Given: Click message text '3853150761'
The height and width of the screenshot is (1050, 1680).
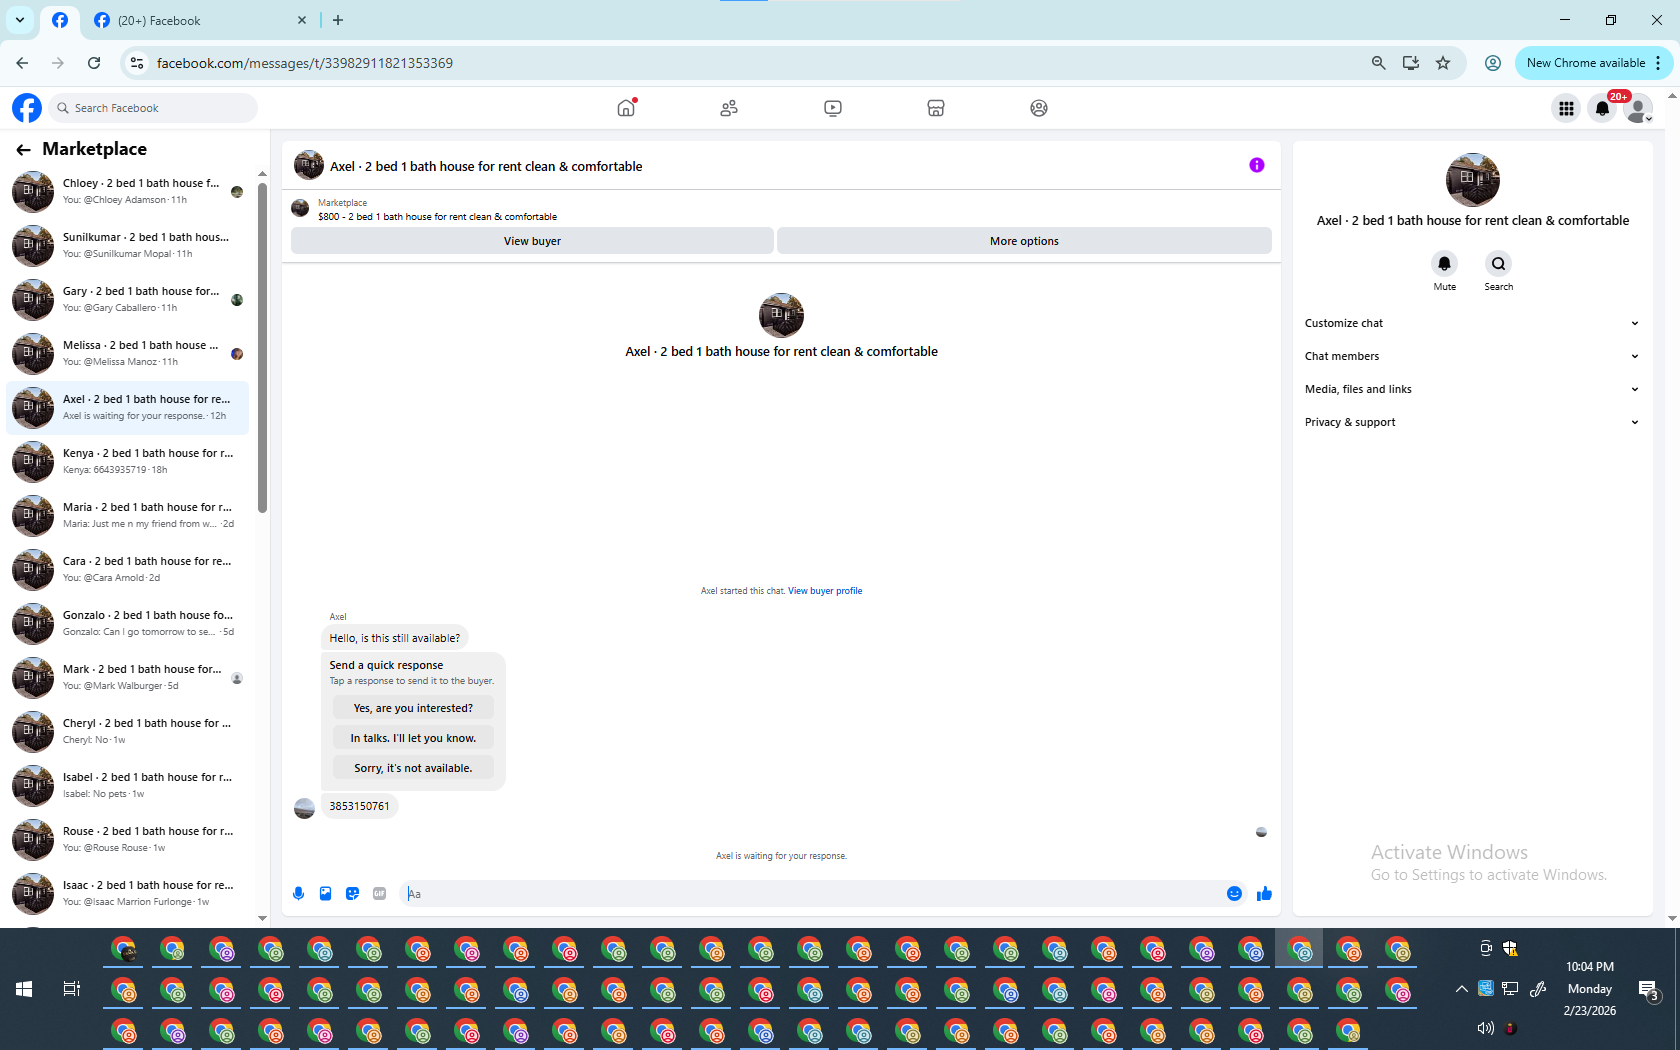Looking at the screenshot, I should tap(359, 806).
